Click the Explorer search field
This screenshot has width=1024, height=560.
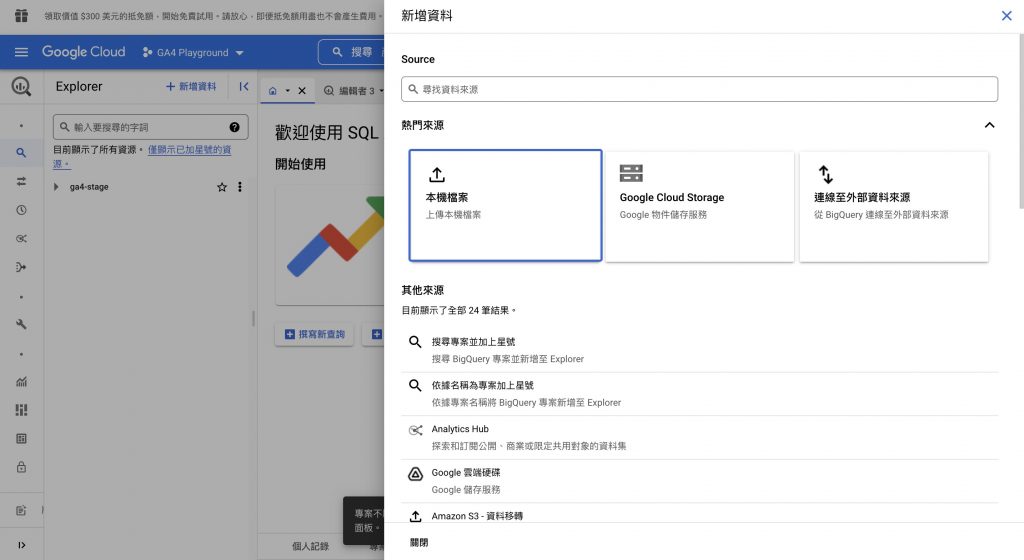150,127
